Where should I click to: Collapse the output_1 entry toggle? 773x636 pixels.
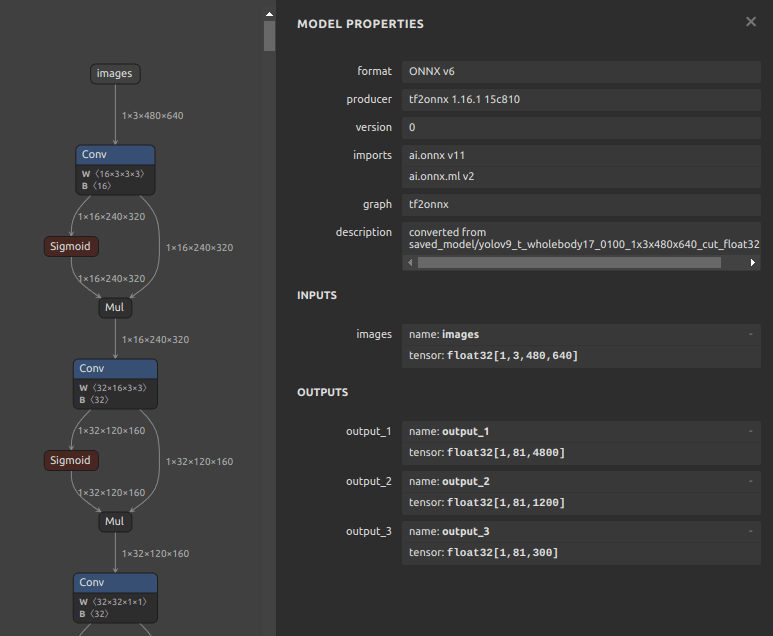point(750,431)
